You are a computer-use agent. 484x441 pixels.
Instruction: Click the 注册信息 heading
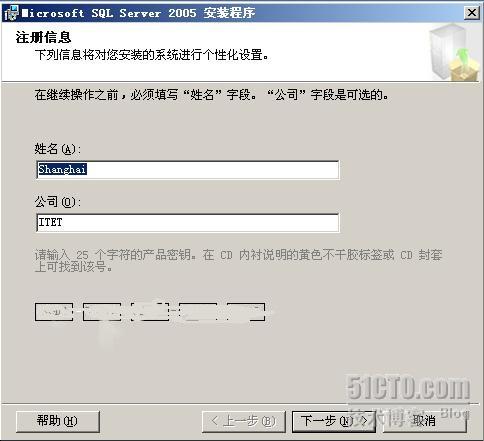point(43,37)
